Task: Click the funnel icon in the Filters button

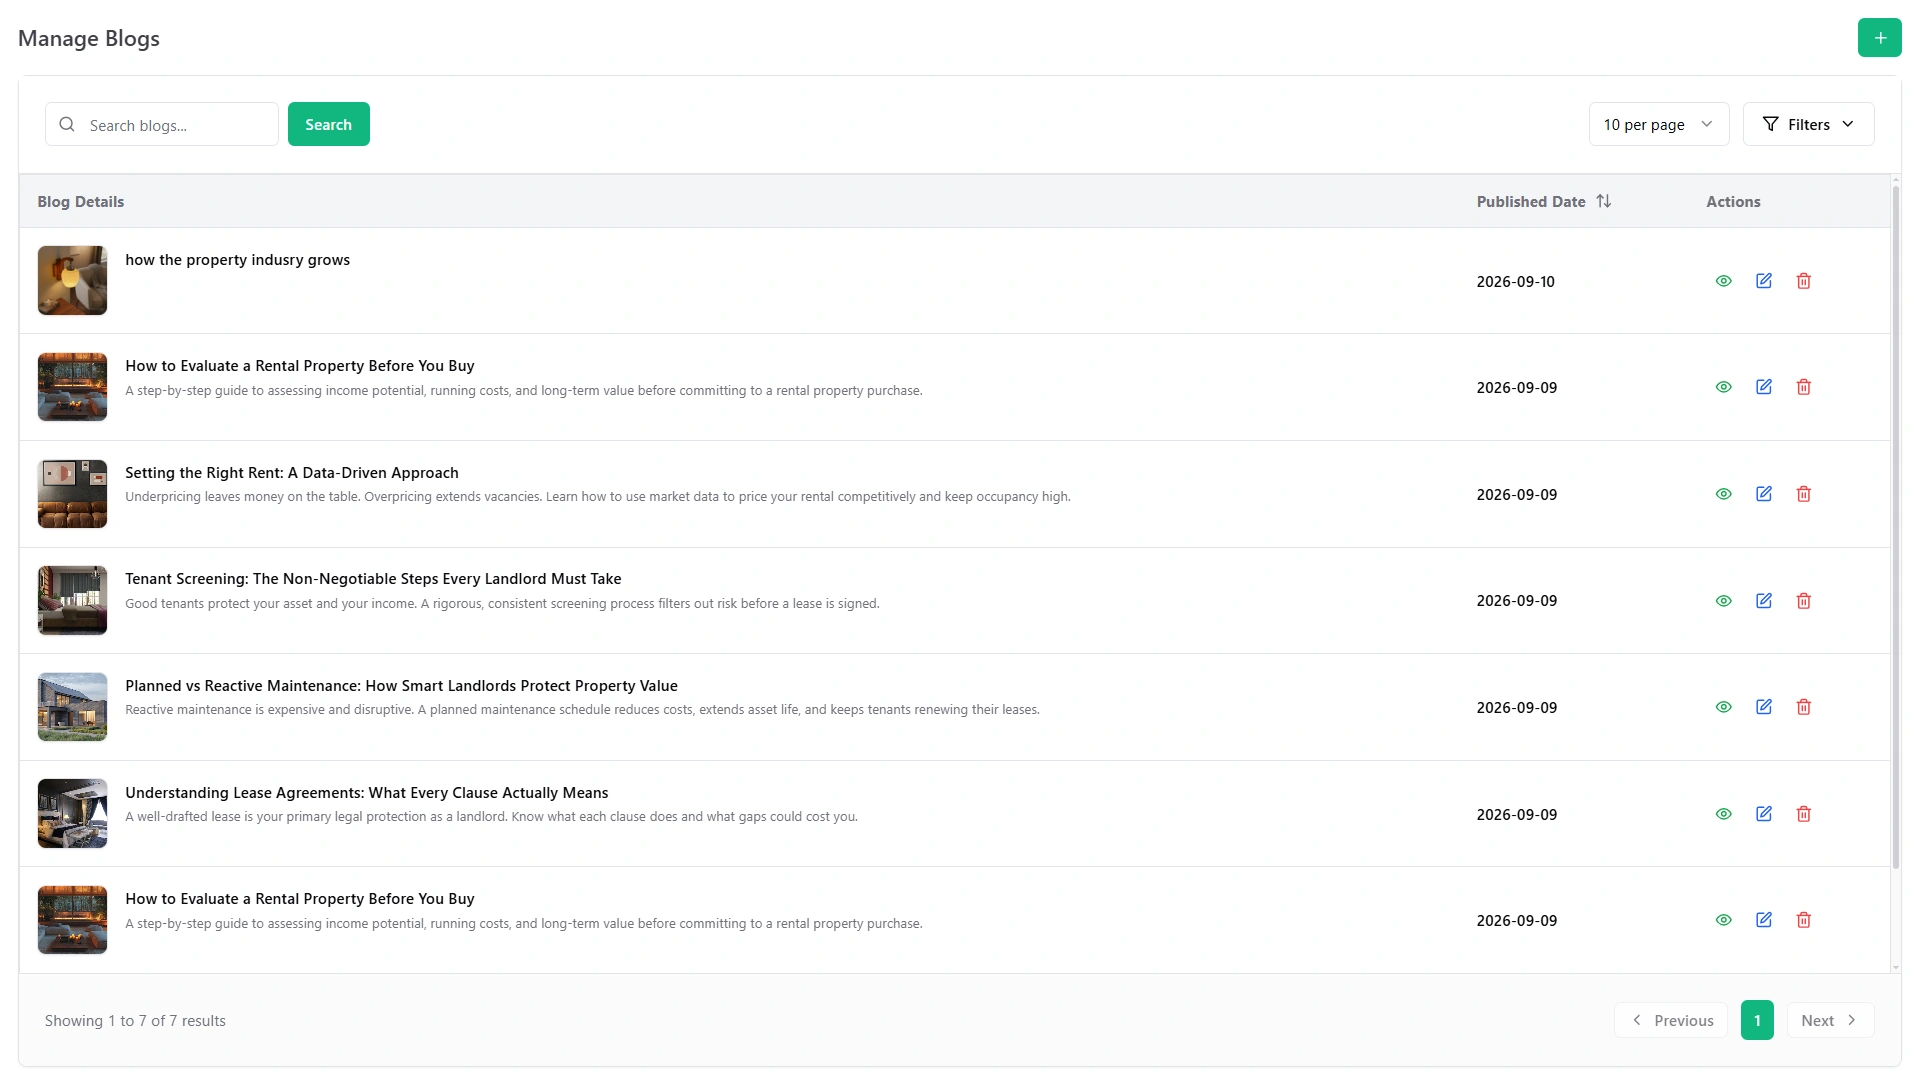Action: (1770, 124)
